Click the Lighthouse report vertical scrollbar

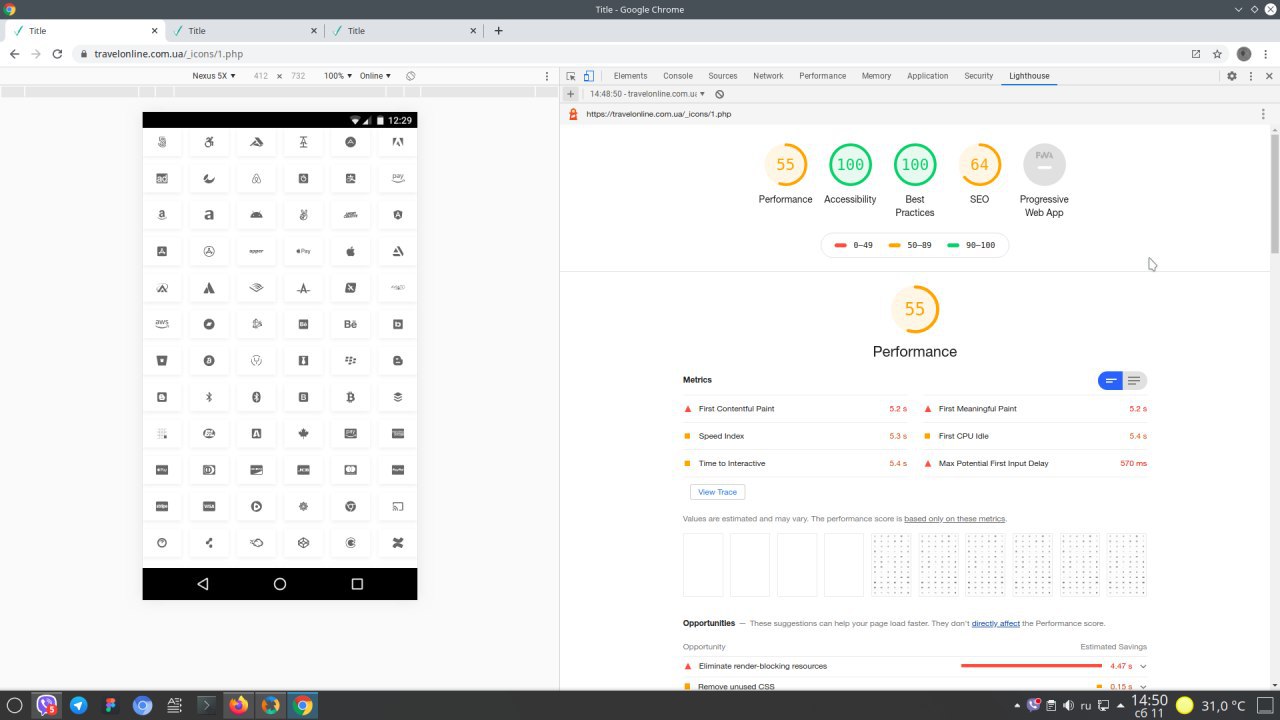(1274, 193)
